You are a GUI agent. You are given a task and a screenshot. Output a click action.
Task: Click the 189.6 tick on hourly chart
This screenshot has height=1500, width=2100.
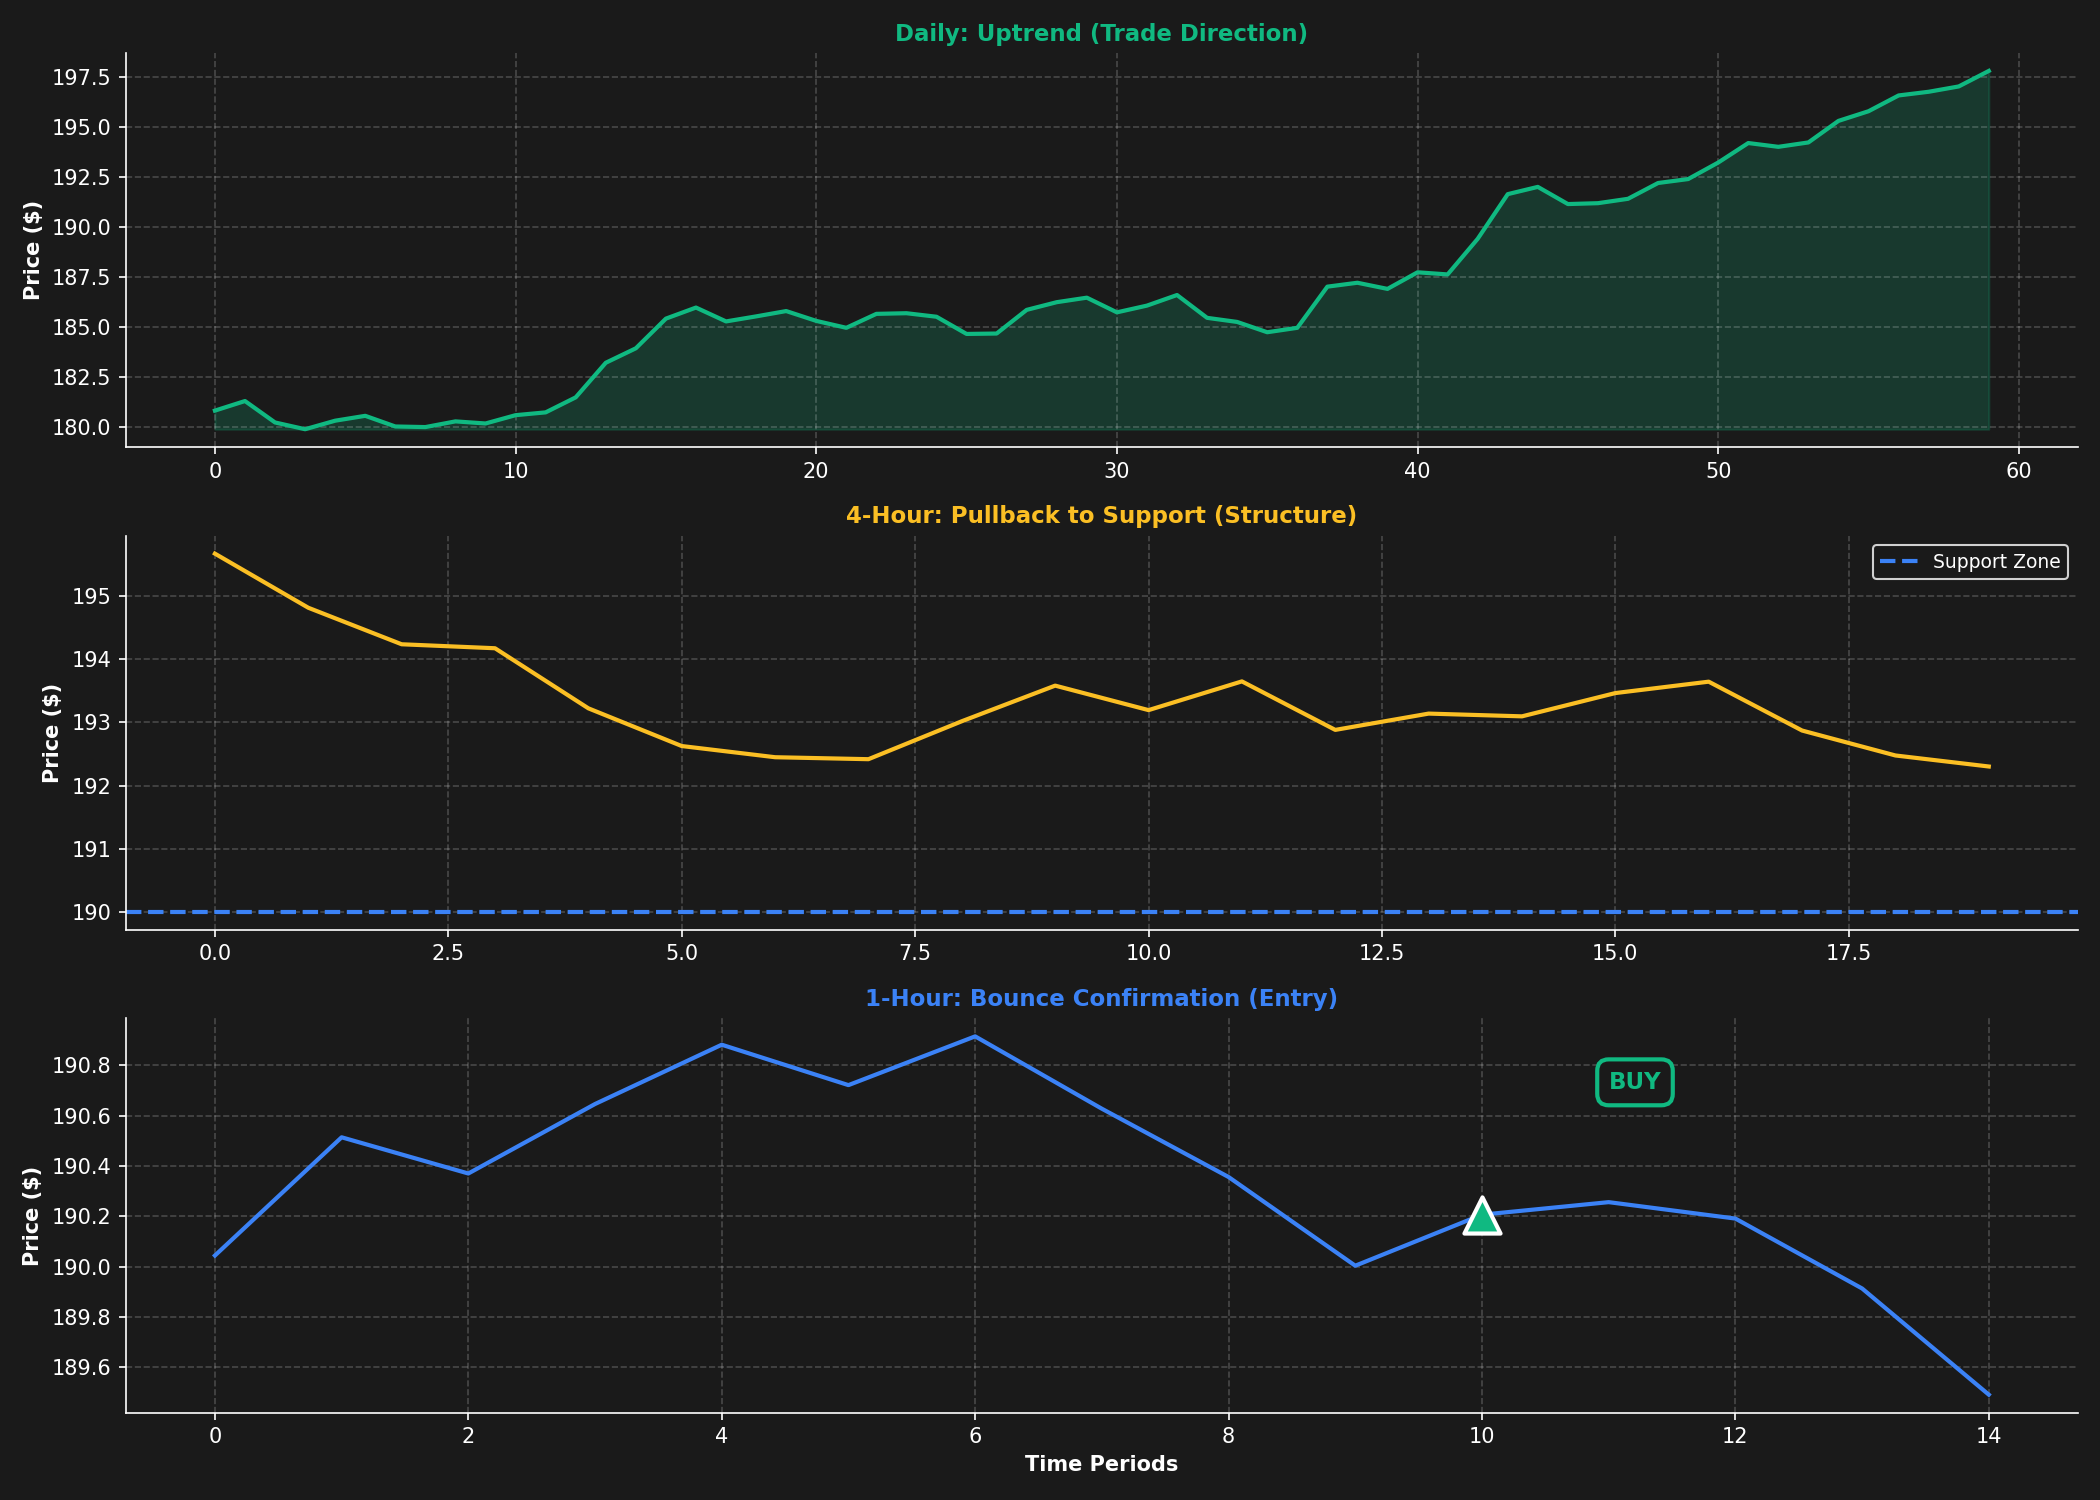(x=83, y=1368)
